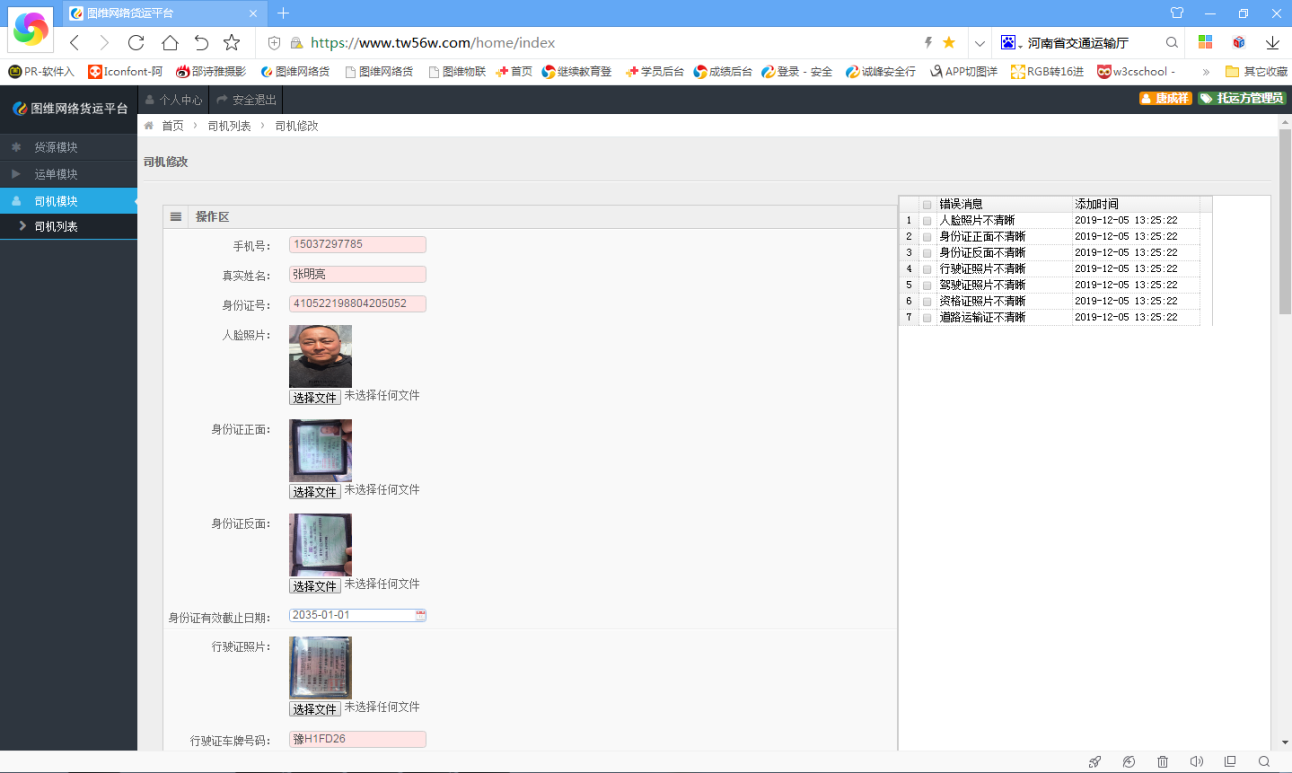Viewport: 1292px width, 773px height.
Task: Switch to the 图维网络货运平台 browser tab
Action: tap(163, 13)
